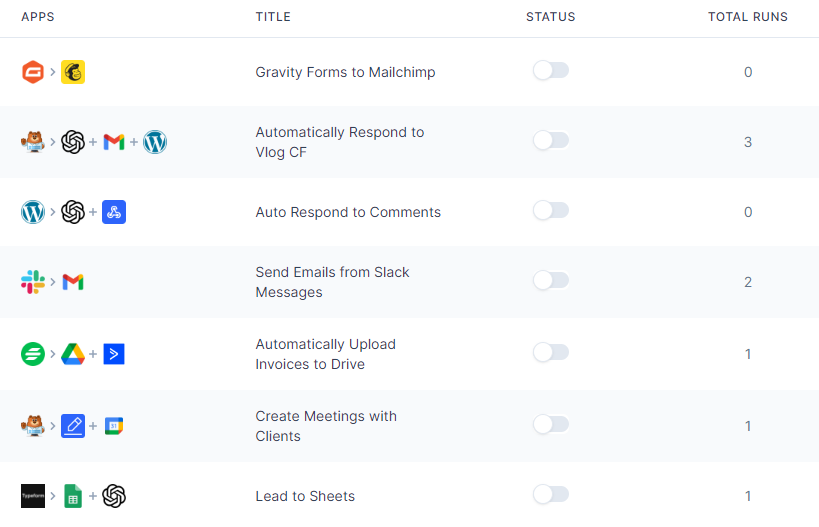Activate the Lead to Sheets status toggle
The image size is (819, 527).
(551, 495)
